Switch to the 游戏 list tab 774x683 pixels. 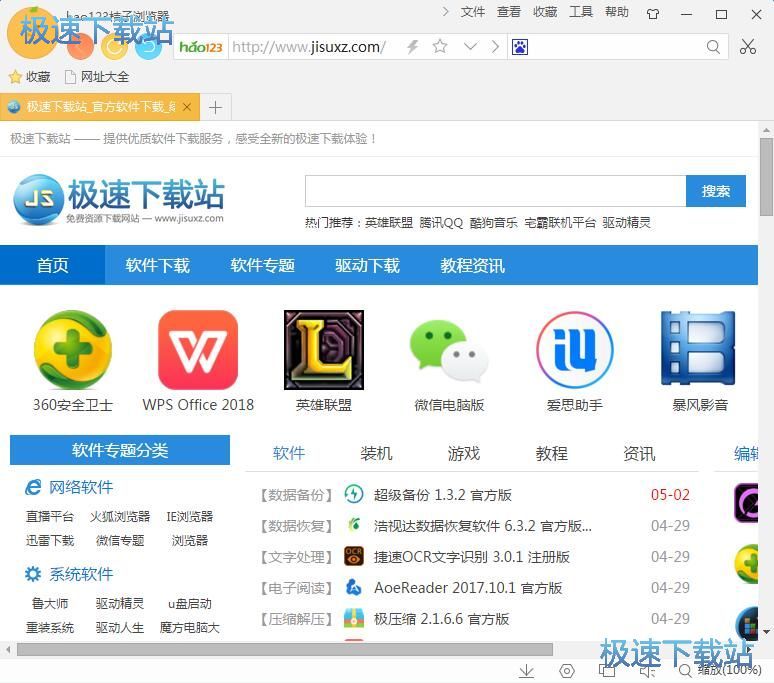coord(464,453)
